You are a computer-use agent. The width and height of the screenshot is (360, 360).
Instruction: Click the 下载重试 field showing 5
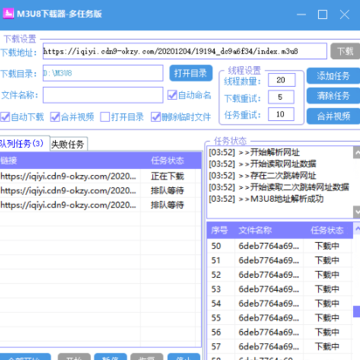click(x=281, y=97)
